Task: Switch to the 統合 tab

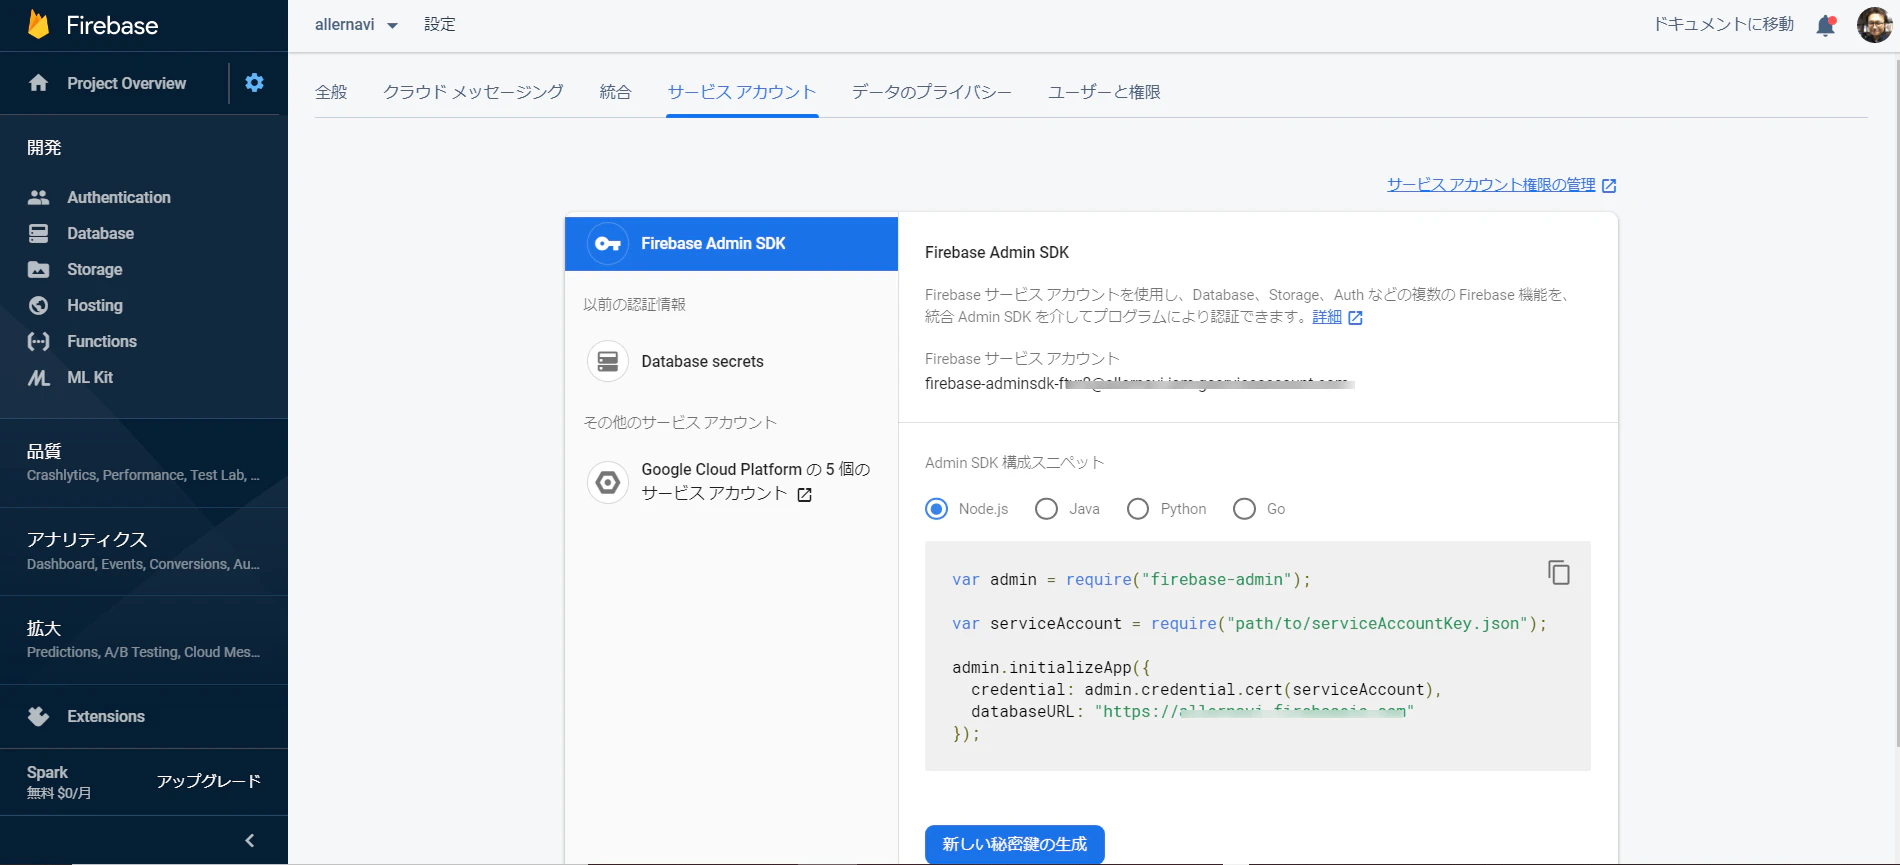Action: click(x=616, y=92)
